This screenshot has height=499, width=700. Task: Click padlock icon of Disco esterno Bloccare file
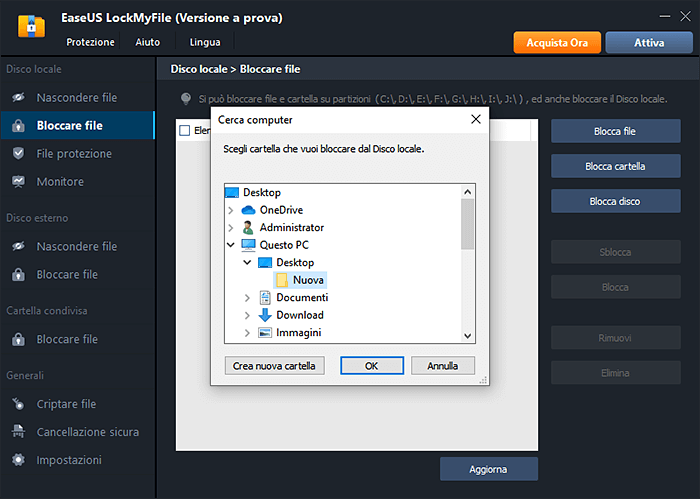(x=18, y=274)
